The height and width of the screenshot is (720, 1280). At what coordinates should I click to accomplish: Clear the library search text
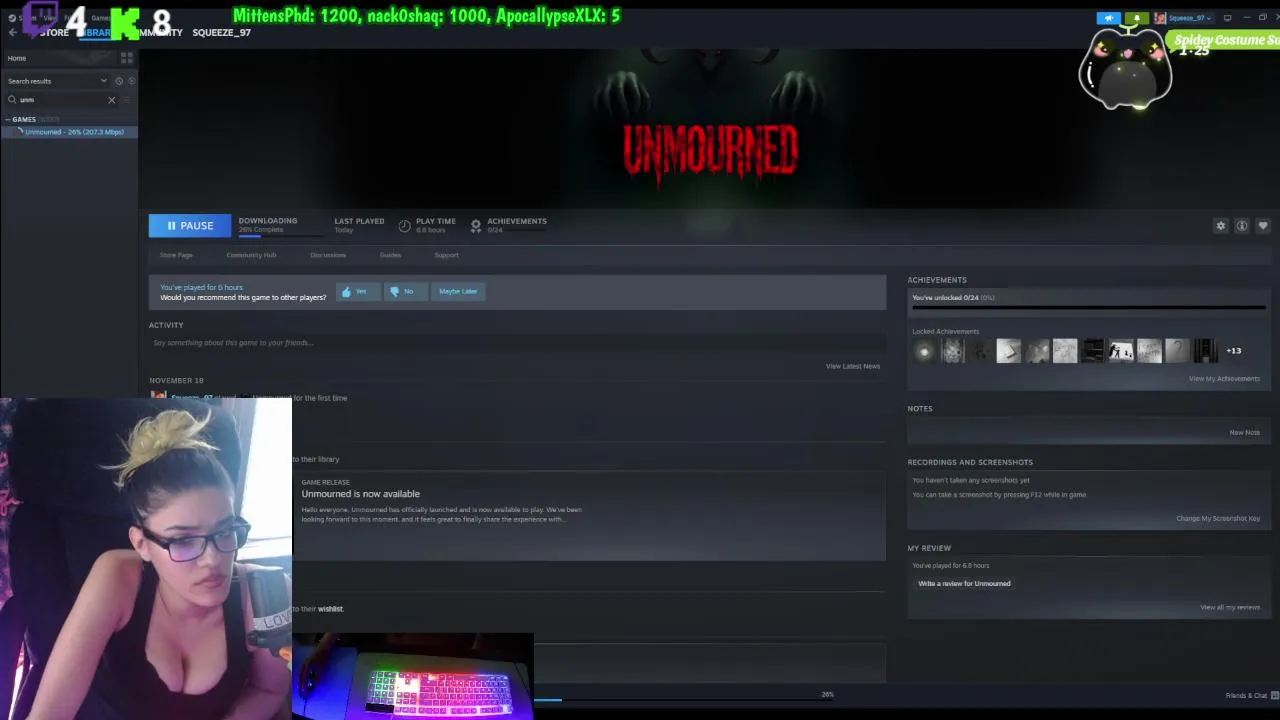[112, 100]
